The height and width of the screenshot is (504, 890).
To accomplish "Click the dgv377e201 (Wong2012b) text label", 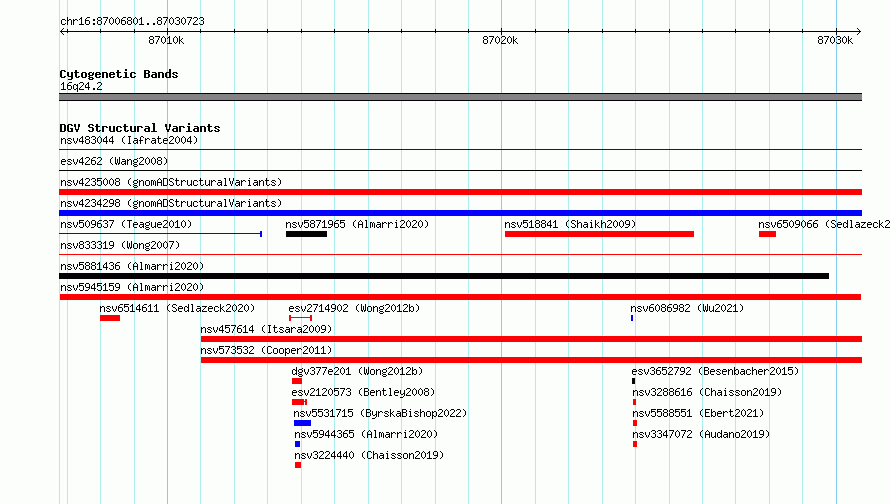I will pyautogui.click(x=357, y=371).
